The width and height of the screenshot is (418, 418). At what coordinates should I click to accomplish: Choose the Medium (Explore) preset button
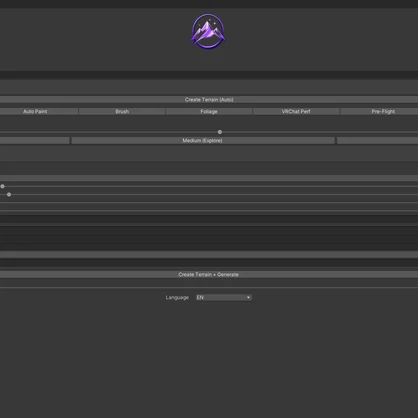tap(203, 141)
